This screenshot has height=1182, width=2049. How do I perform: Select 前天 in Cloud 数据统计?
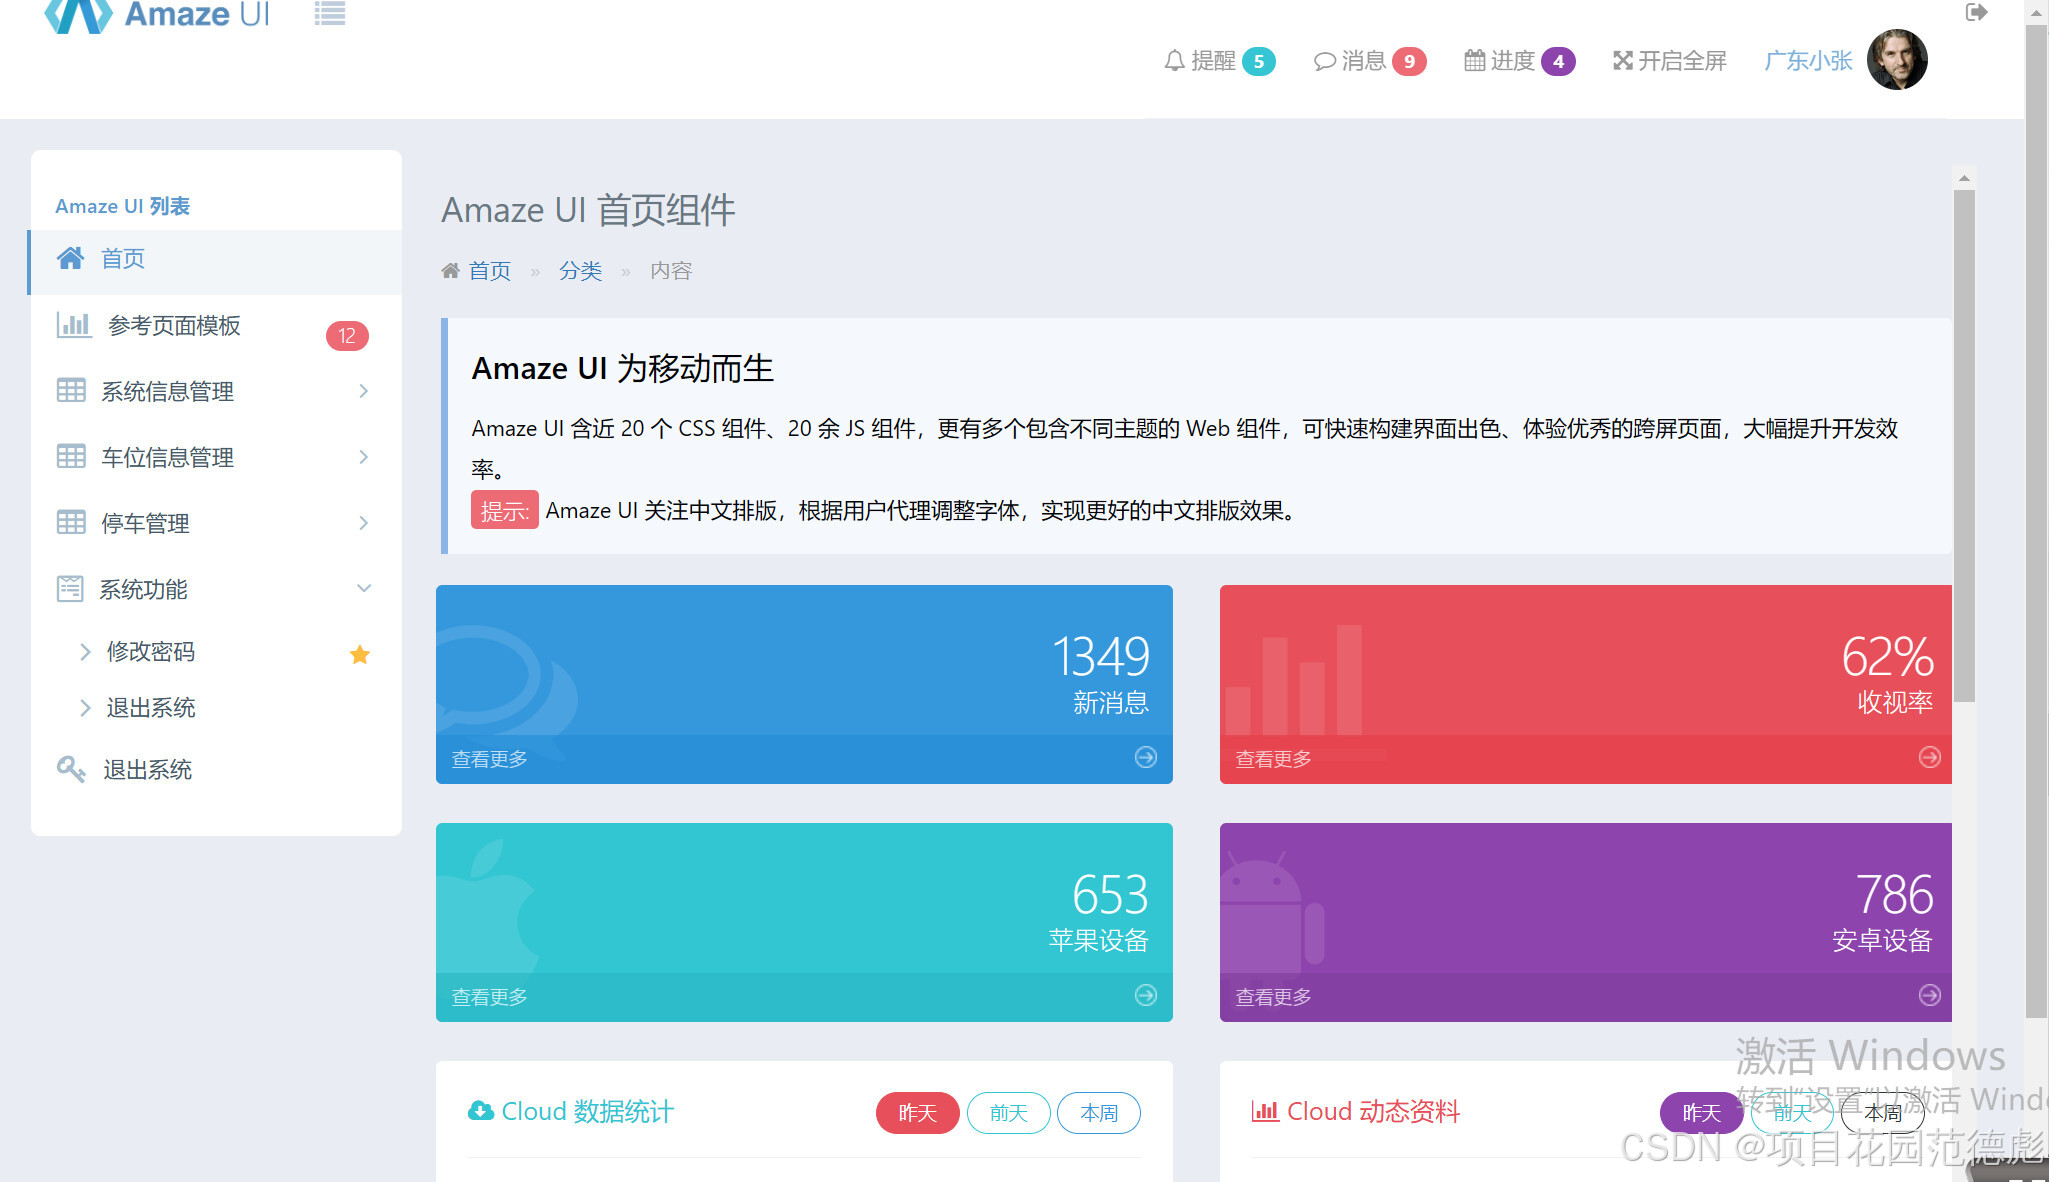(1008, 1113)
